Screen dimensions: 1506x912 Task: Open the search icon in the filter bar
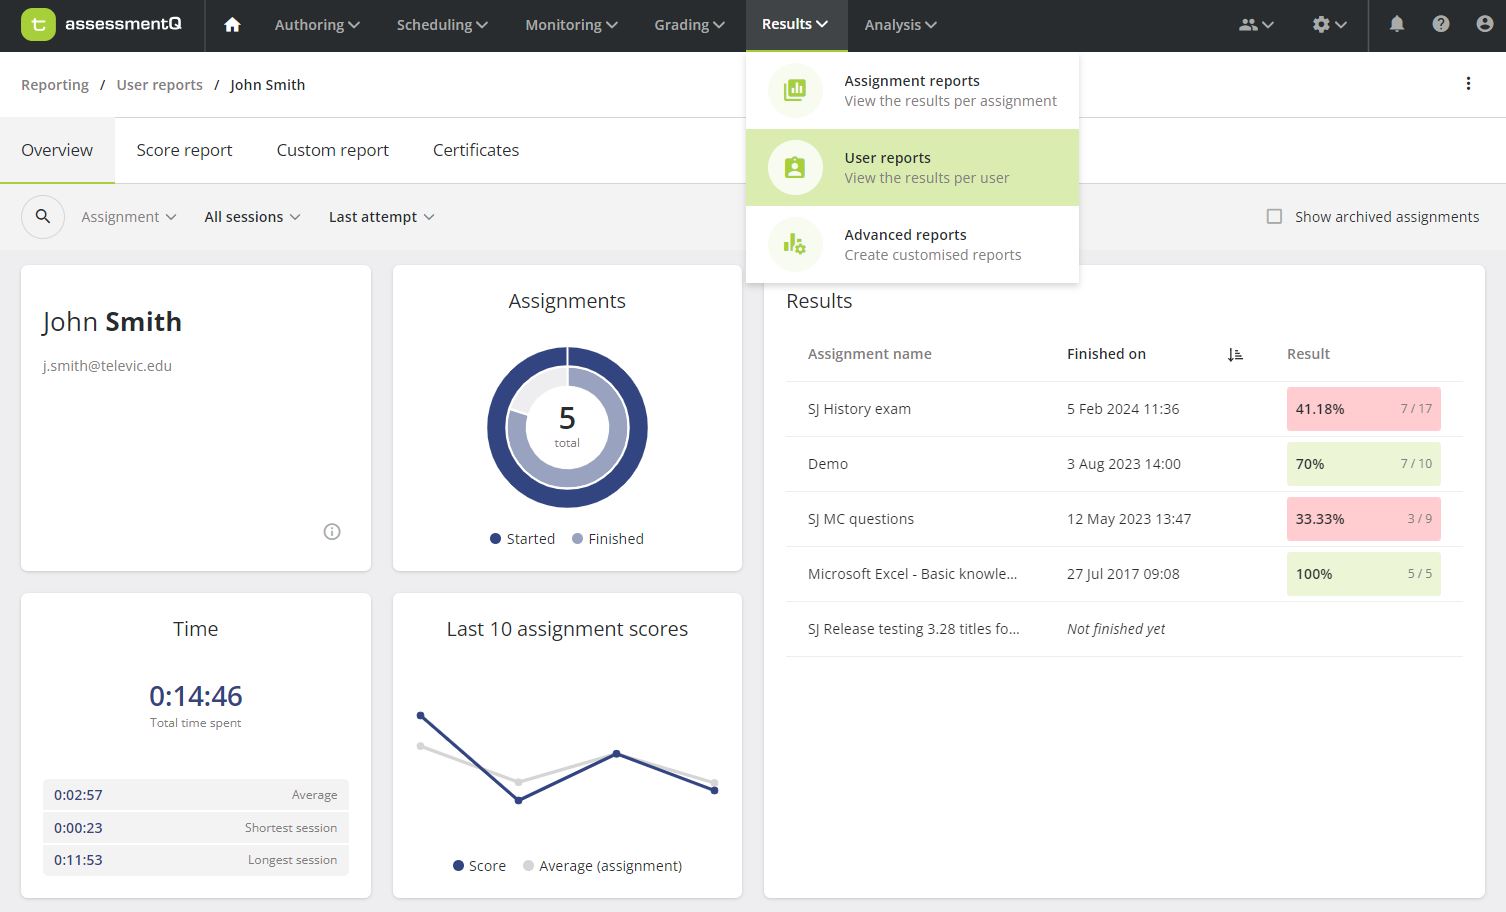coord(42,216)
